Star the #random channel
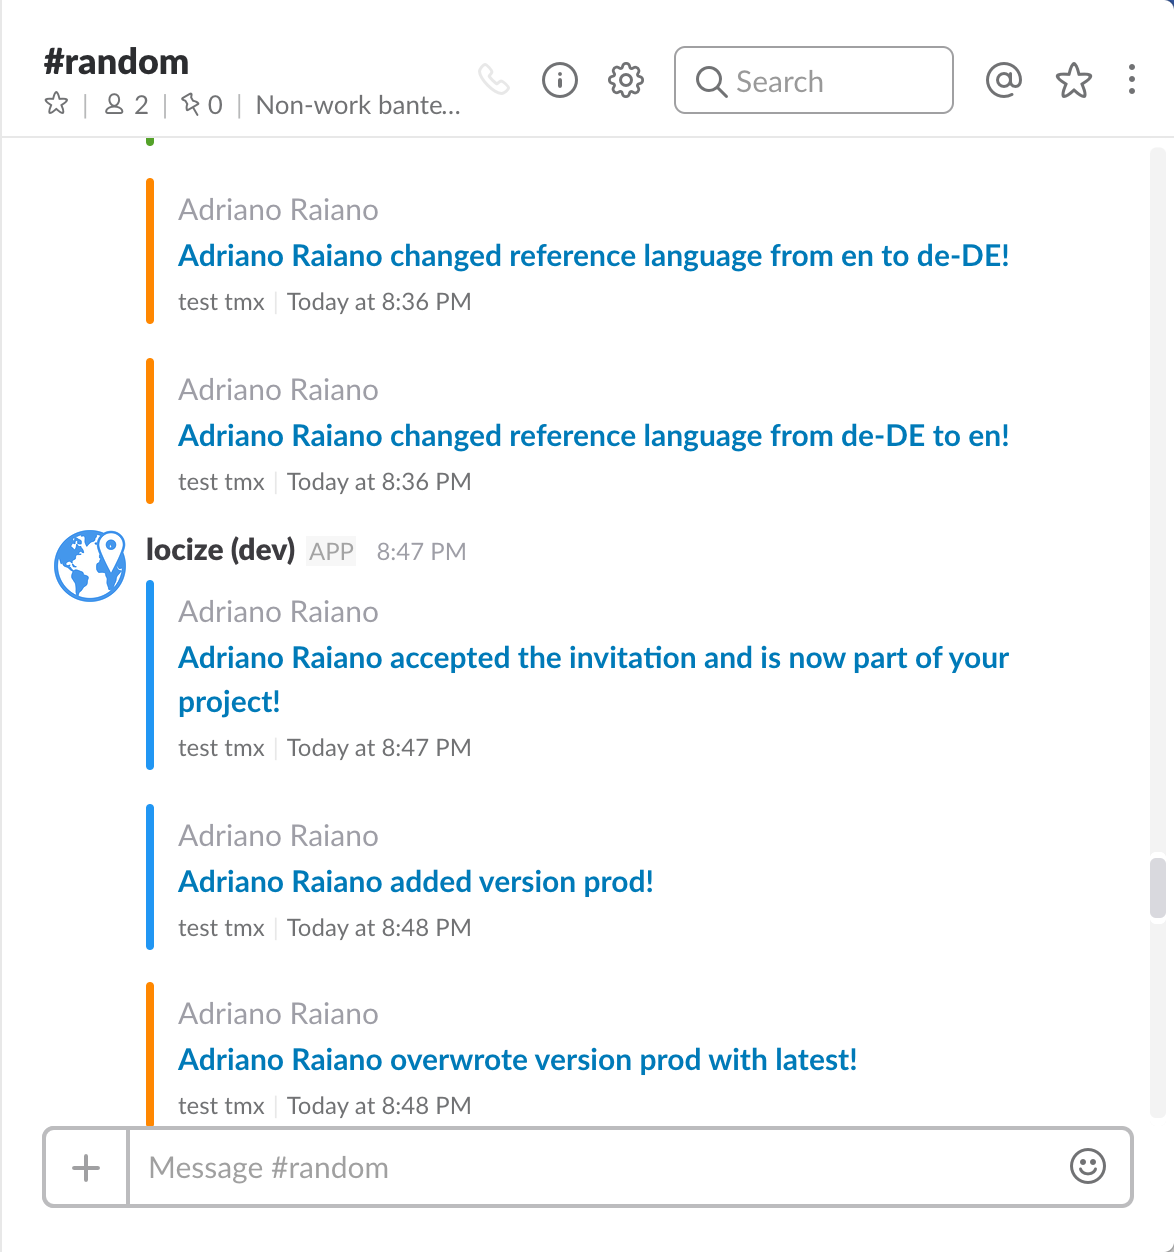1174x1252 pixels. 56,104
